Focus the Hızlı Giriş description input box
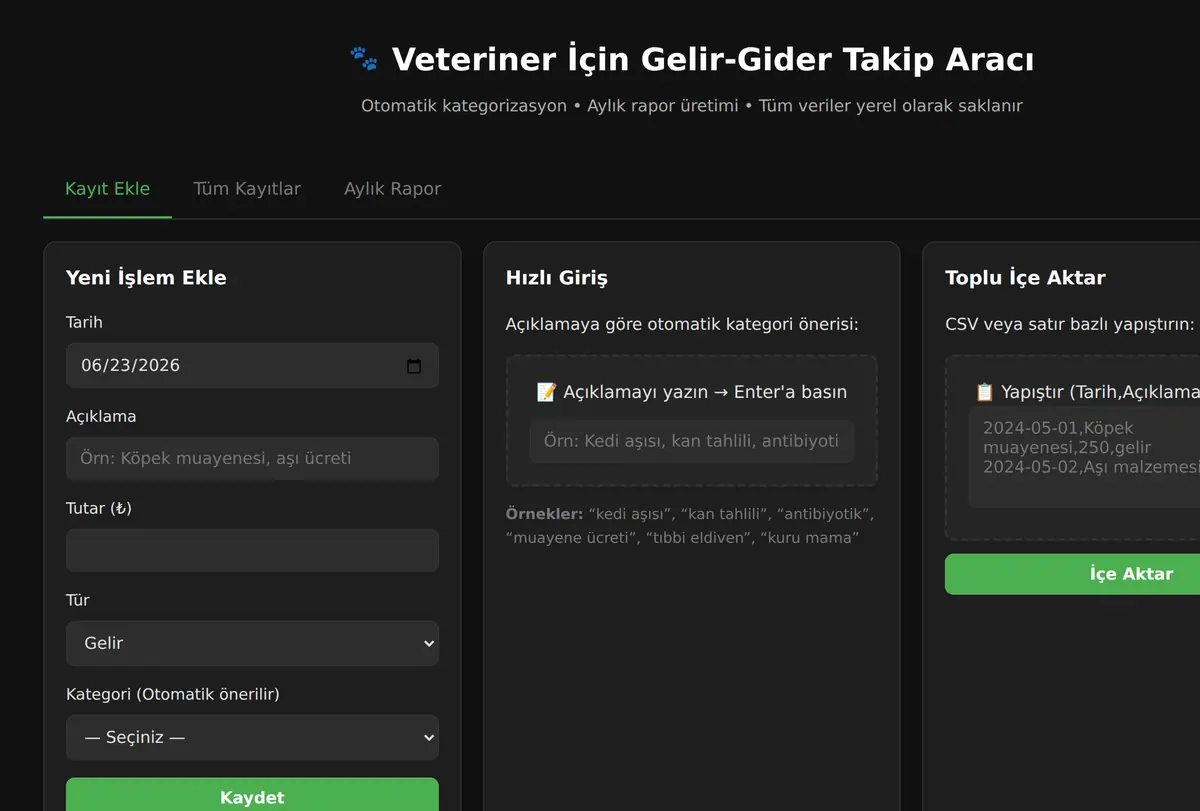Viewport: 1200px width, 811px height. (x=692, y=441)
